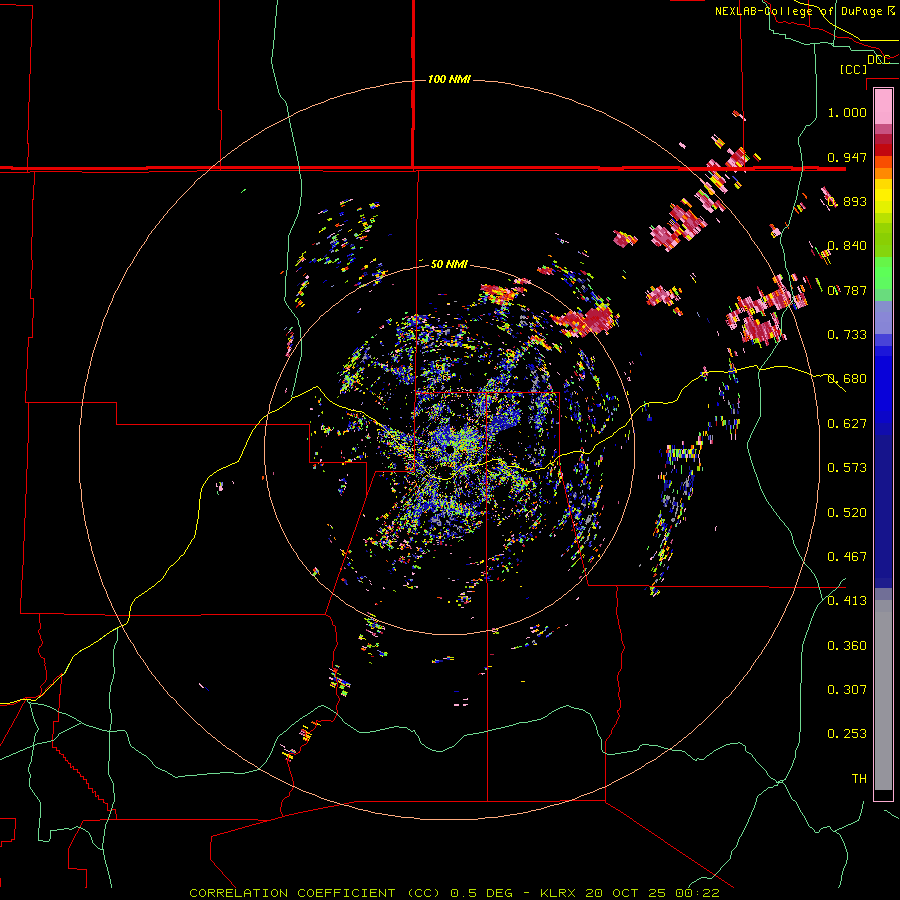Click the [CC] legend title
The height and width of the screenshot is (900, 900).
coord(854,69)
